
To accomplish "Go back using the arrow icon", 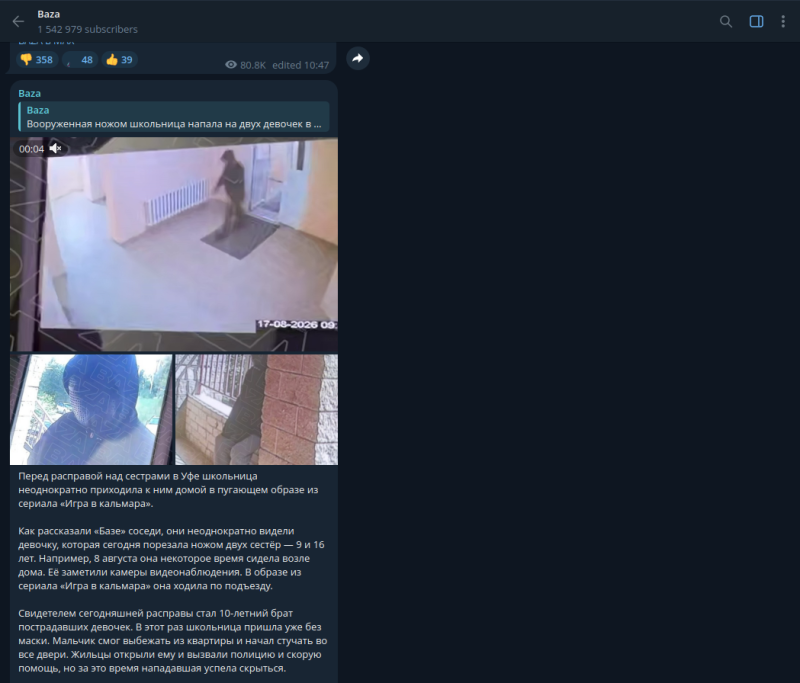I will click(x=18, y=21).
